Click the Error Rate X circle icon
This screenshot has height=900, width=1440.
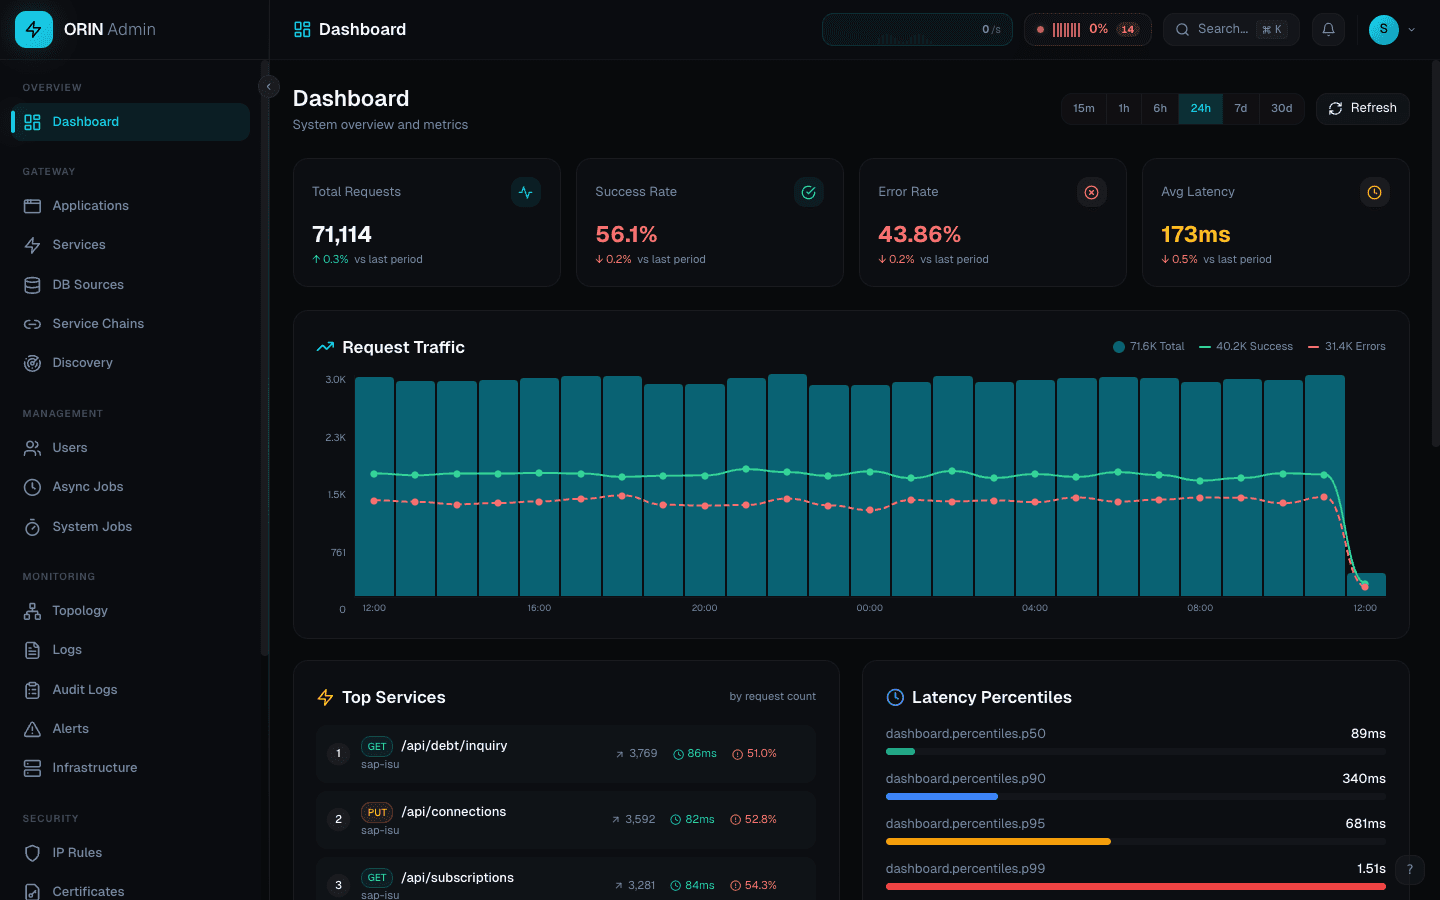(1091, 192)
